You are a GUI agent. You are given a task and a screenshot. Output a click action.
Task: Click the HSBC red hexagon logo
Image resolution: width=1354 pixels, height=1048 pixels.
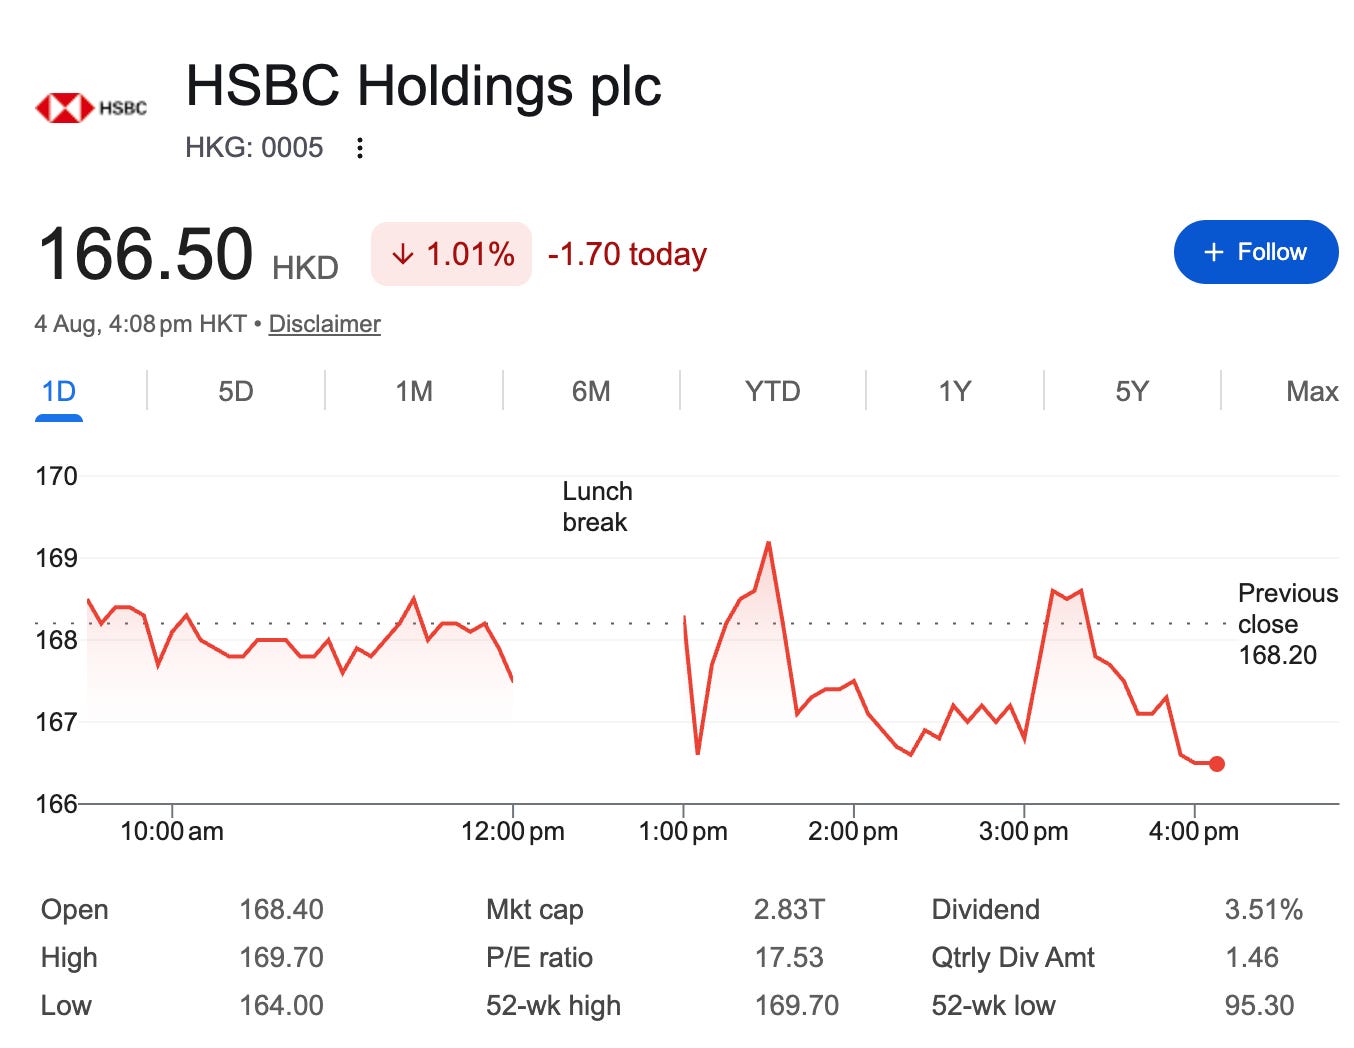coord(64,107)
